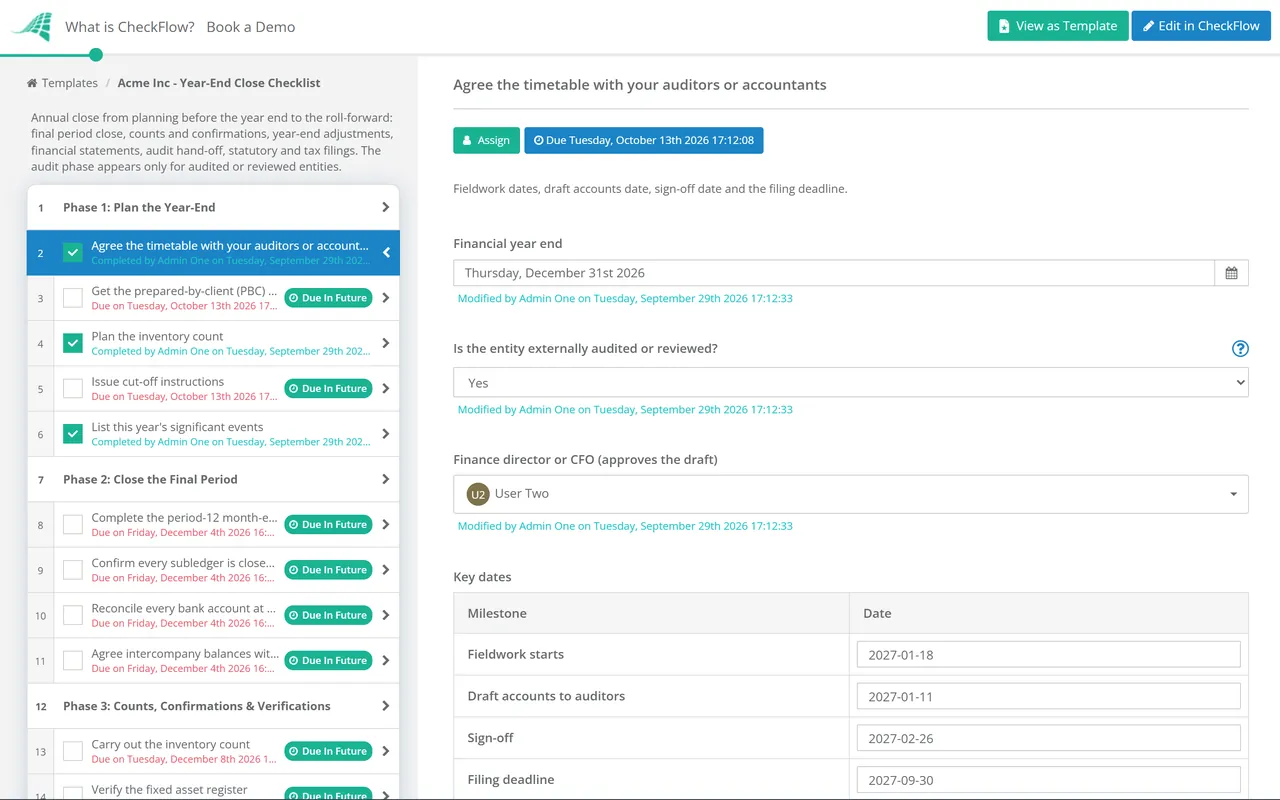Select Reconcile every bank account task row

(213, 615)
